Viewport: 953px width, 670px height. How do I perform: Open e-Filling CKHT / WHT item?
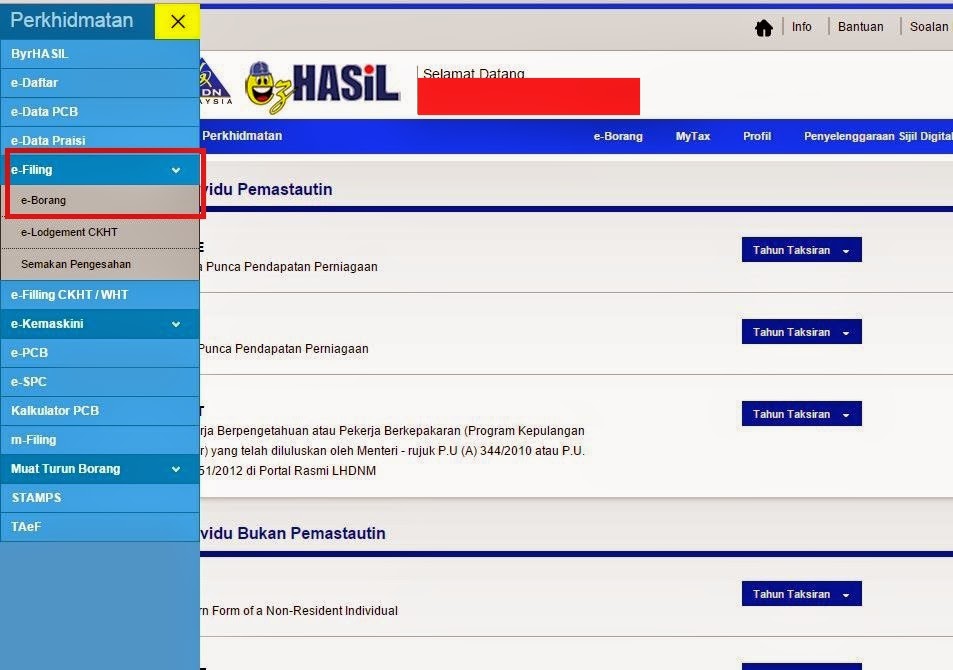click(x=100, y=295)
